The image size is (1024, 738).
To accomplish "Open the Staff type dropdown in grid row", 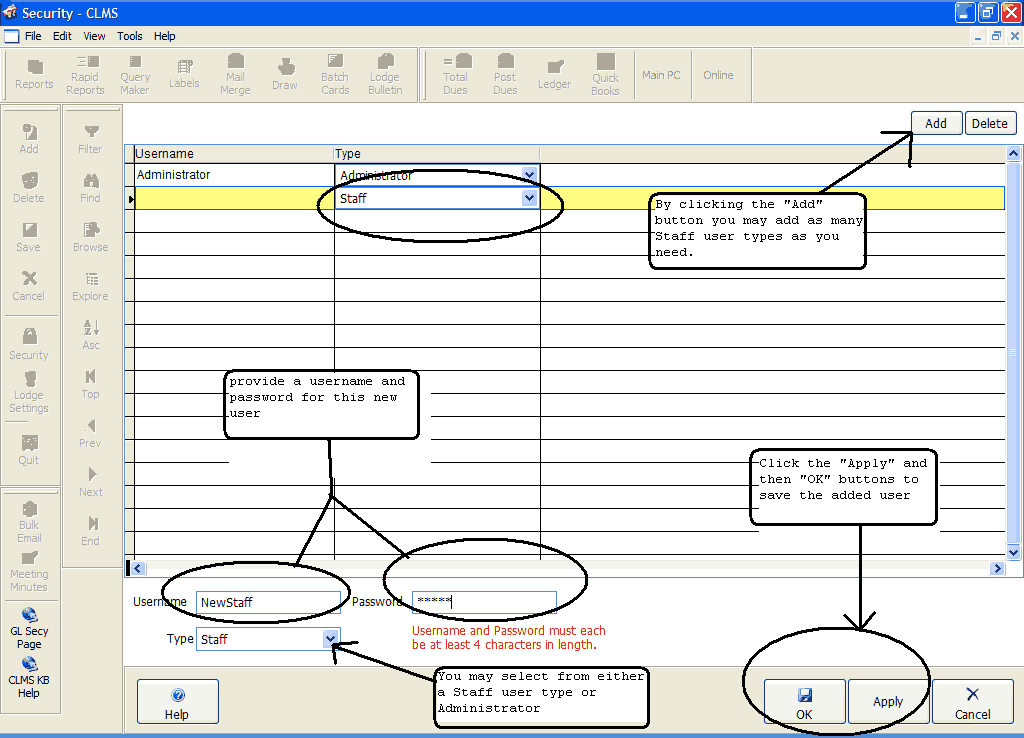I will [x=530, y=198].
